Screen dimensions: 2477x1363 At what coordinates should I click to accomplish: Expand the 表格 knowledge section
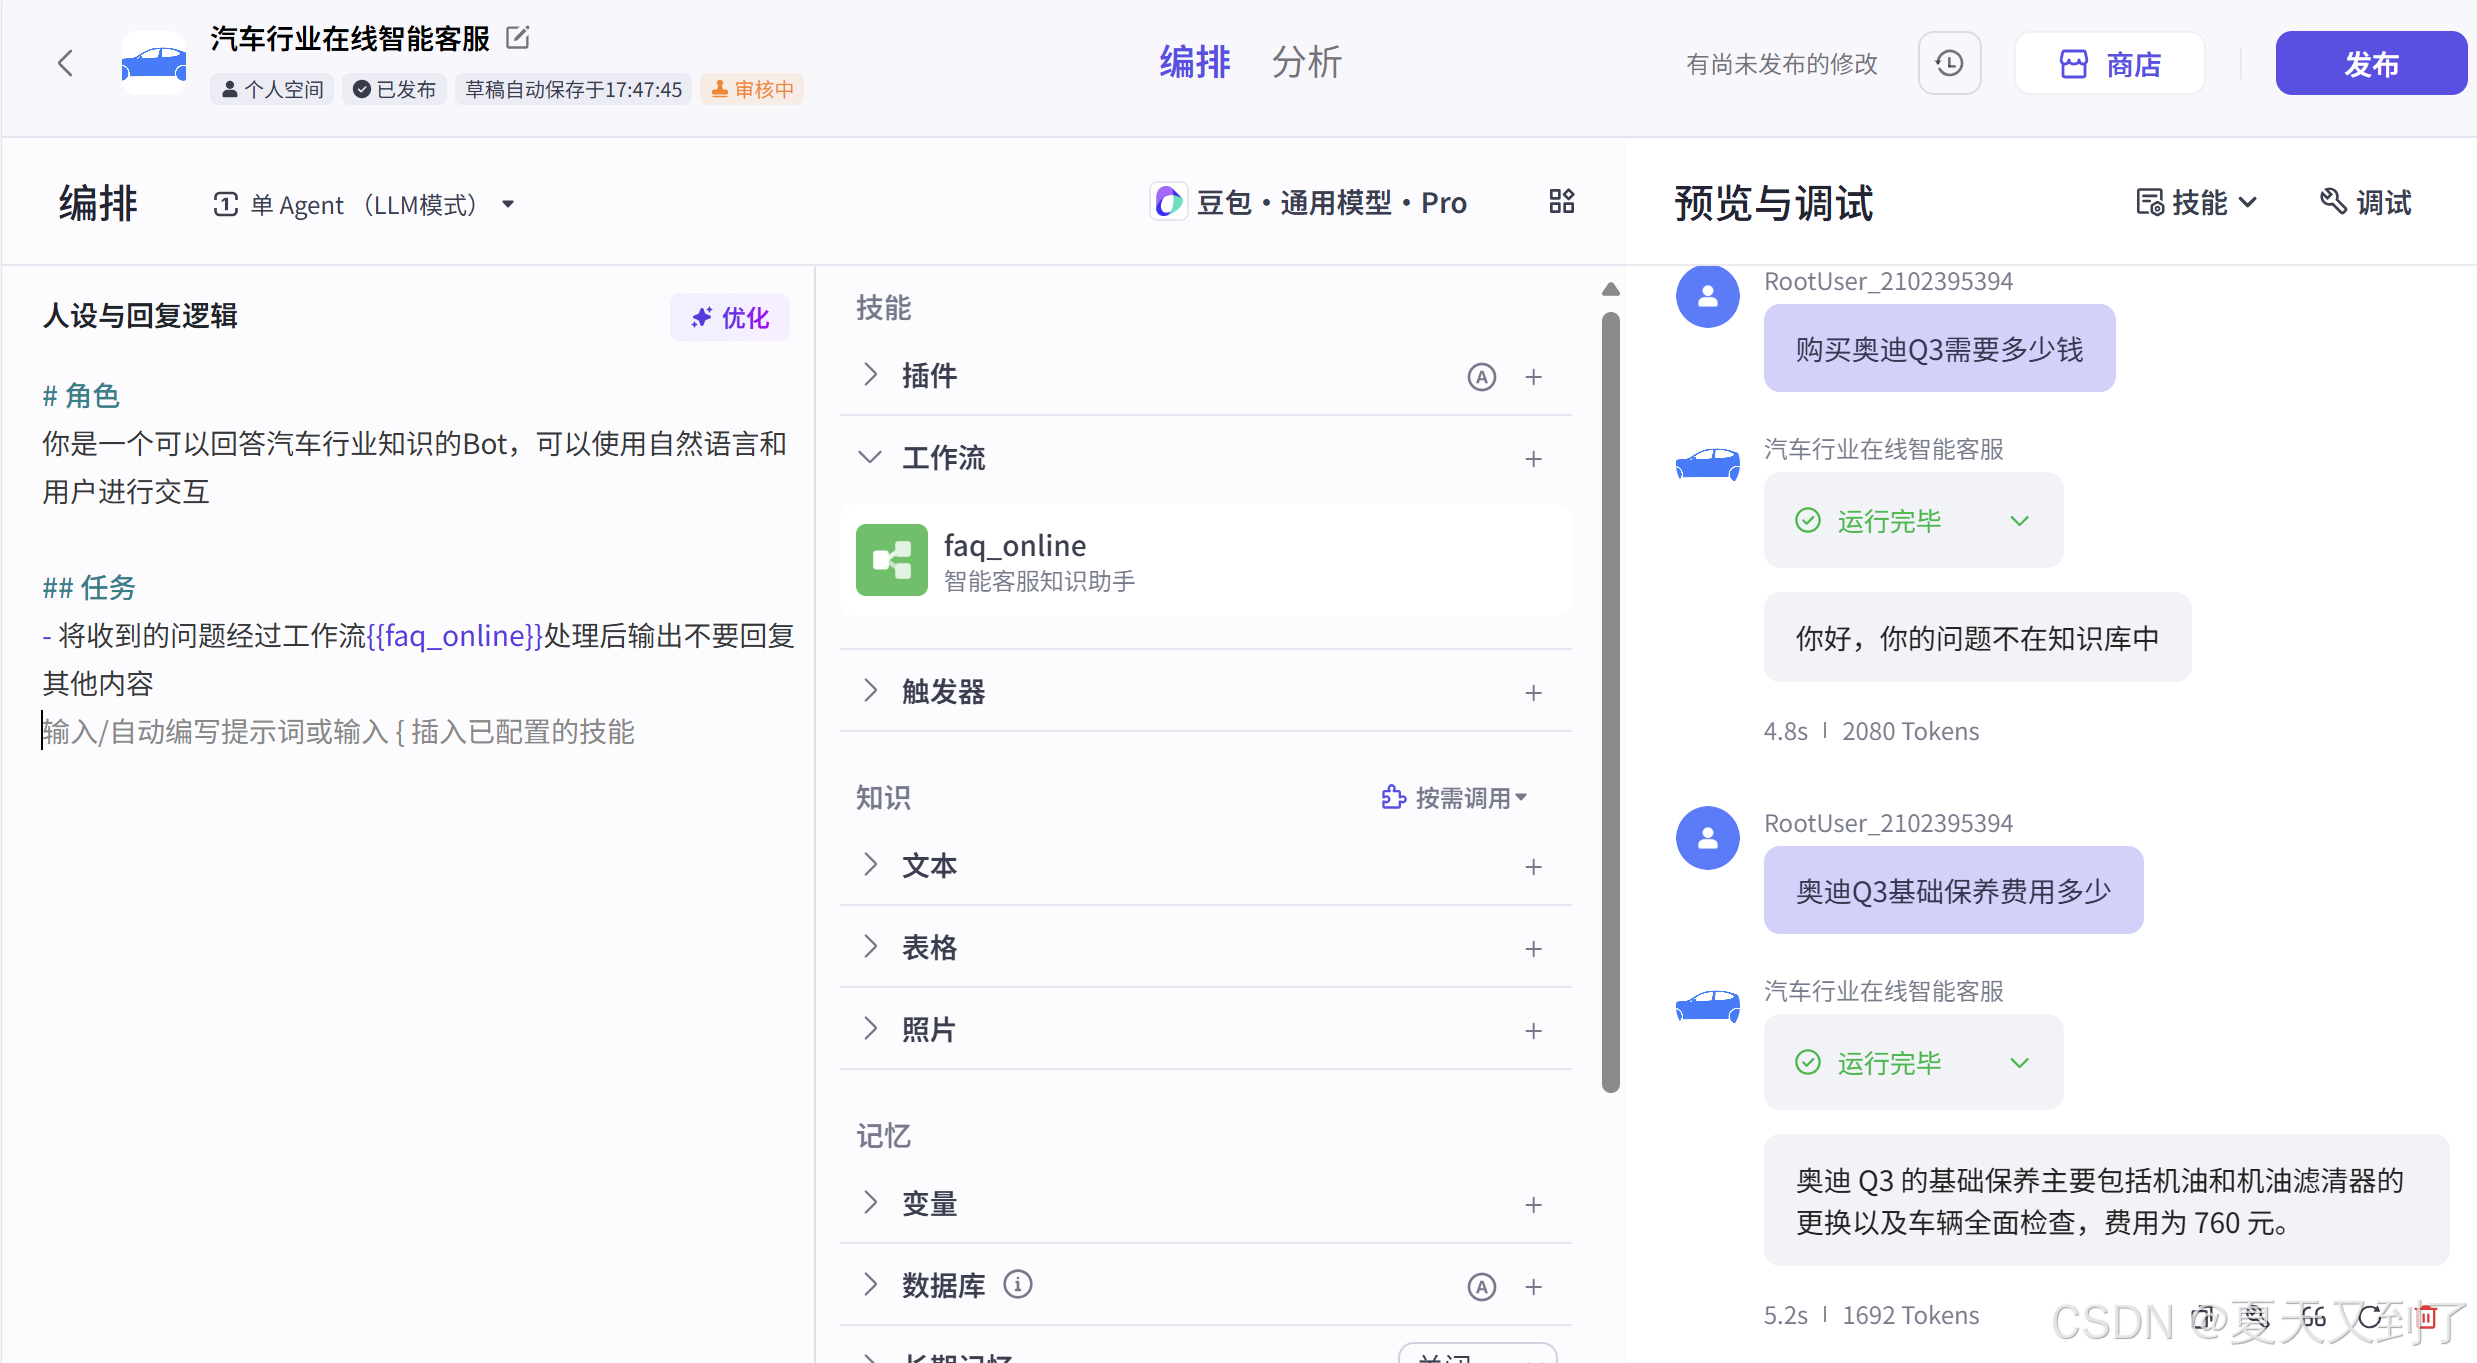point(870,947)
